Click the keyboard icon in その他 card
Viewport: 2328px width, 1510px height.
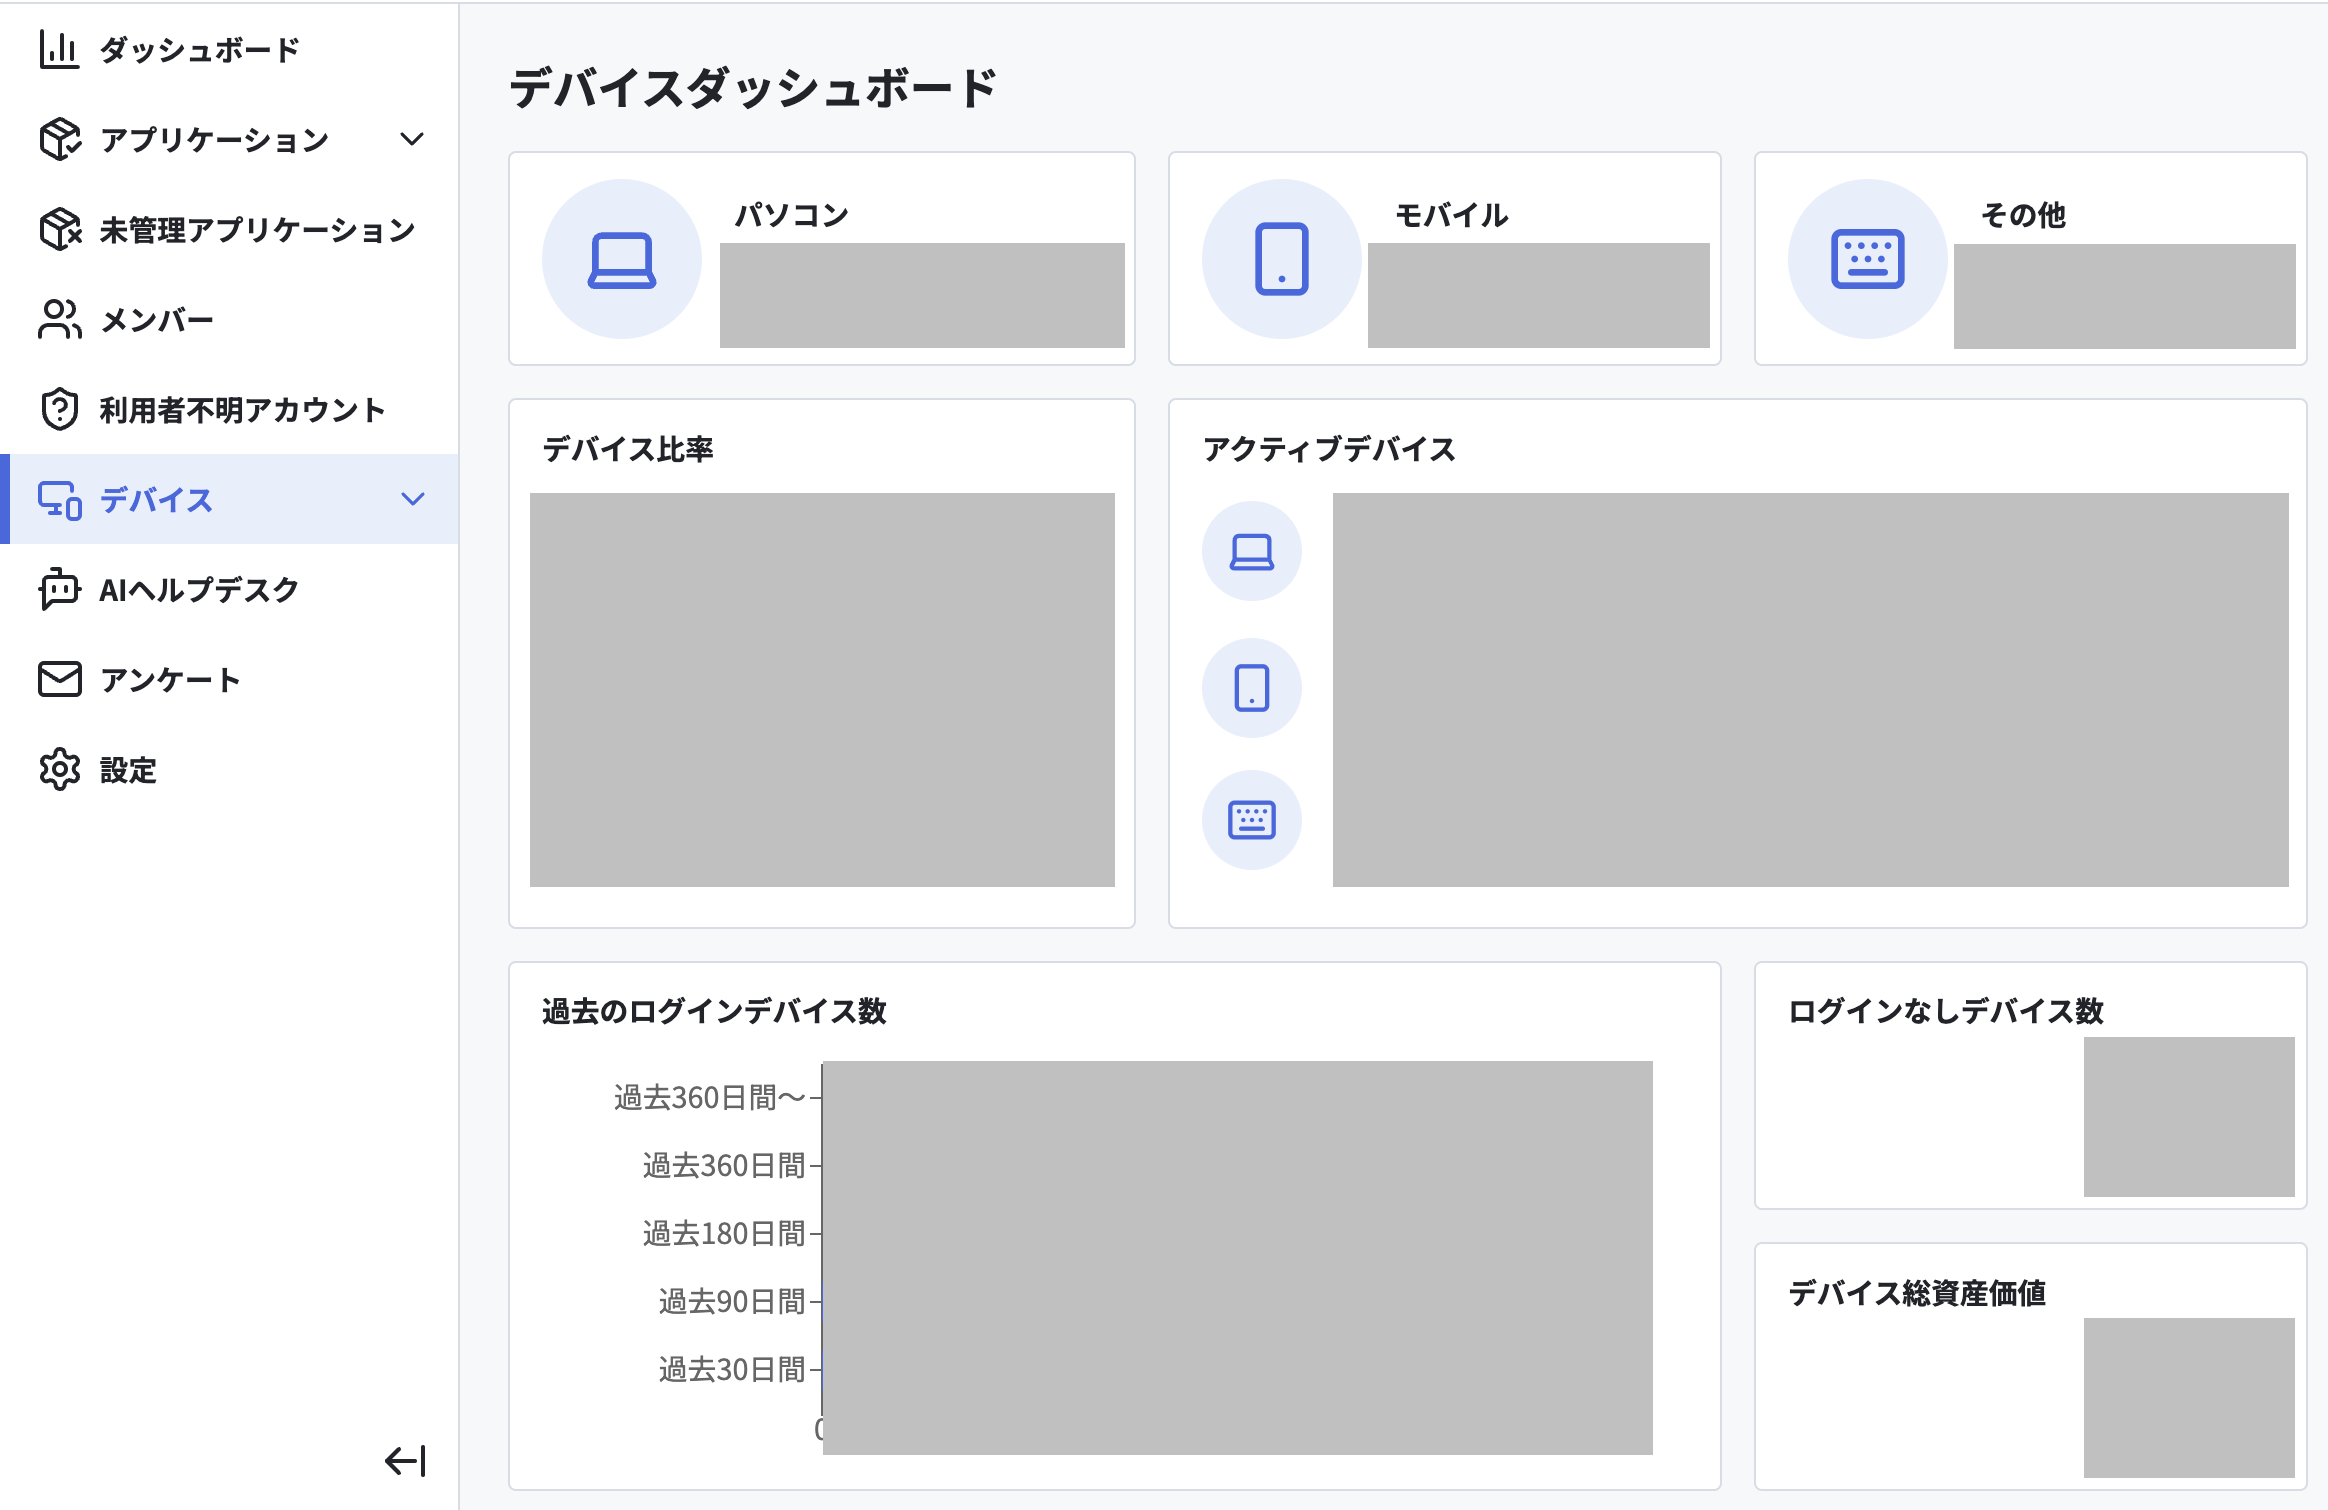point(1868,259)
